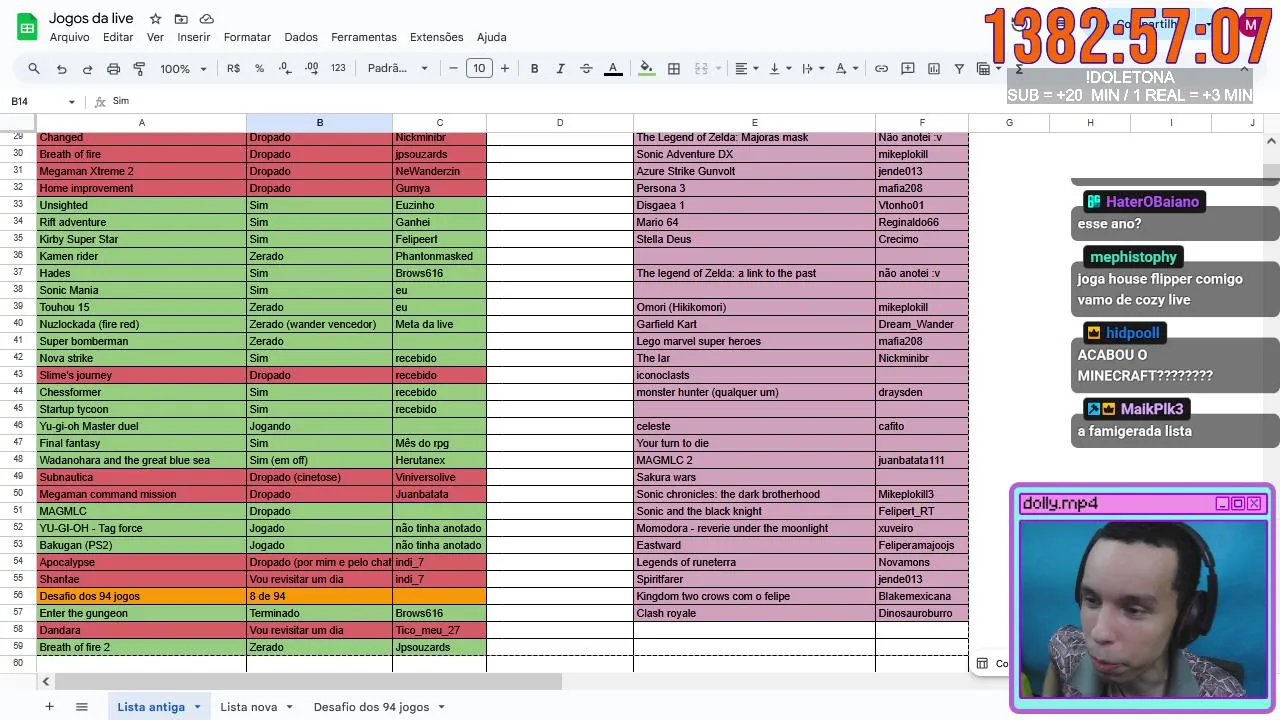Viewport: 1280px width, 720px height.
Task: Open the Editar menu
Action: click(118, 37)
